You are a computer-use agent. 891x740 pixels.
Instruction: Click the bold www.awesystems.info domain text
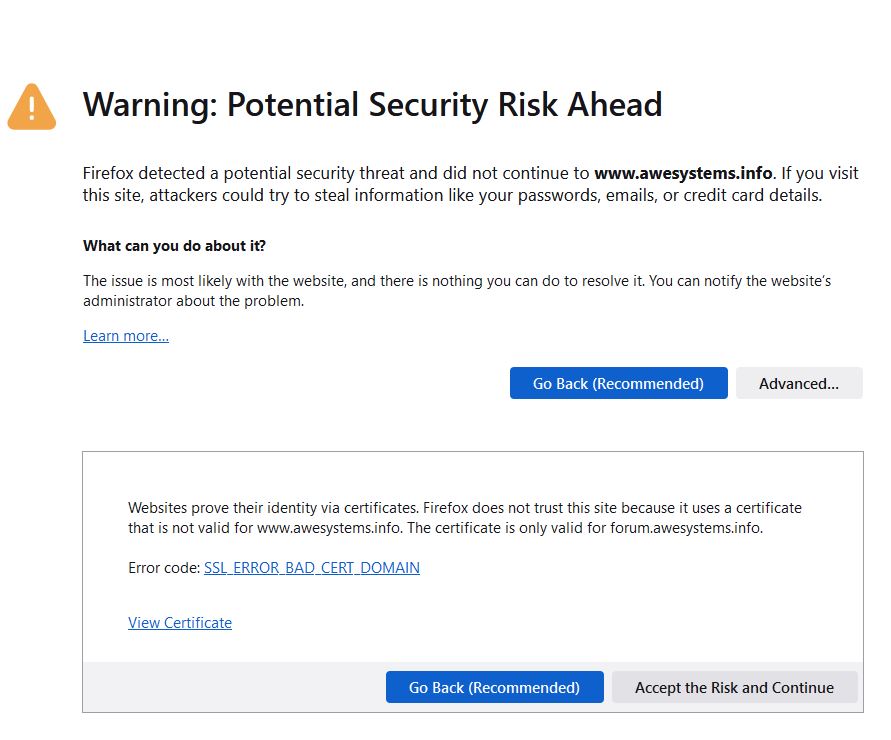pyautogui.click(x=683, y=173)
